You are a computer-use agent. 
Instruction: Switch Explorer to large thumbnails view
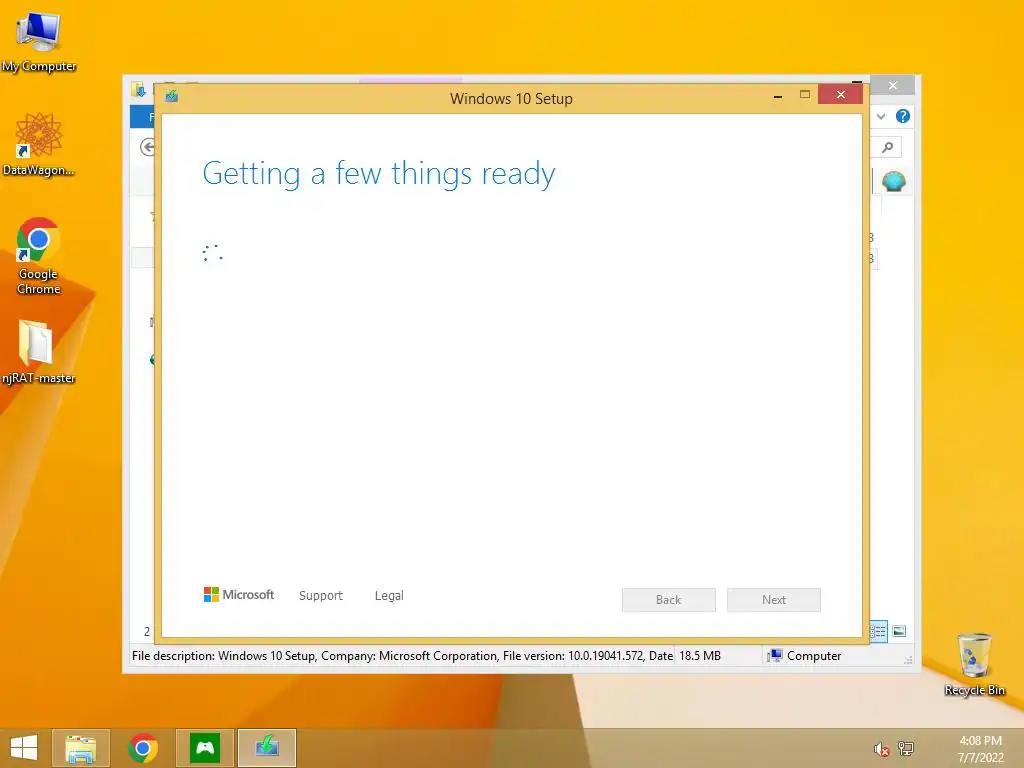(899, 631)
